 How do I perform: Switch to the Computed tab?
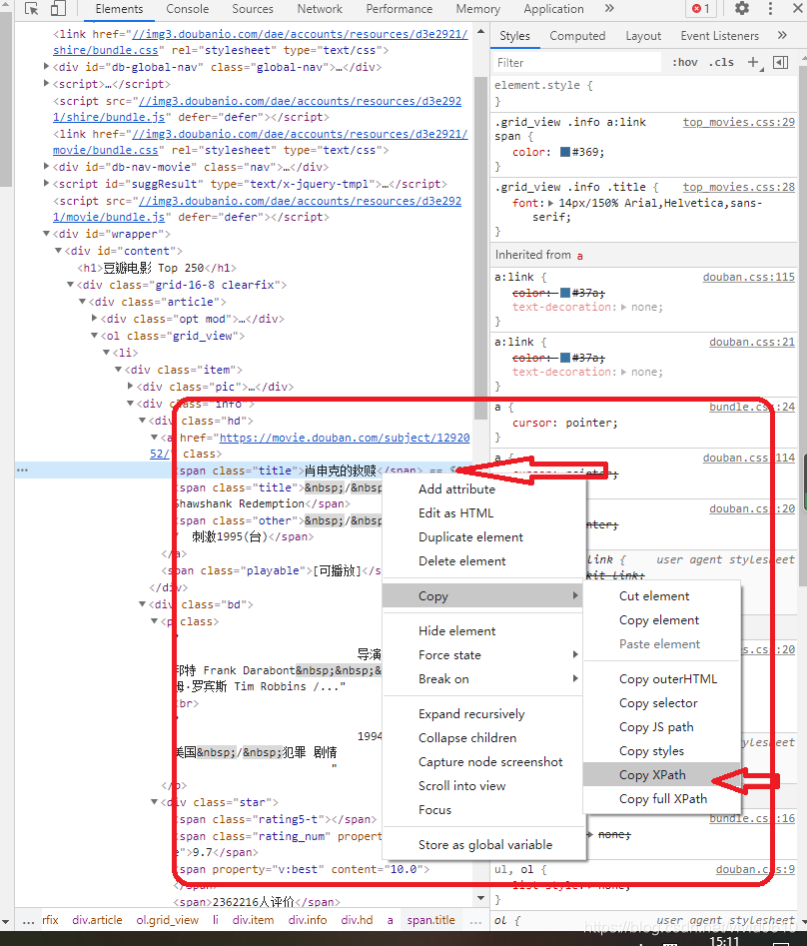point(577,36)
